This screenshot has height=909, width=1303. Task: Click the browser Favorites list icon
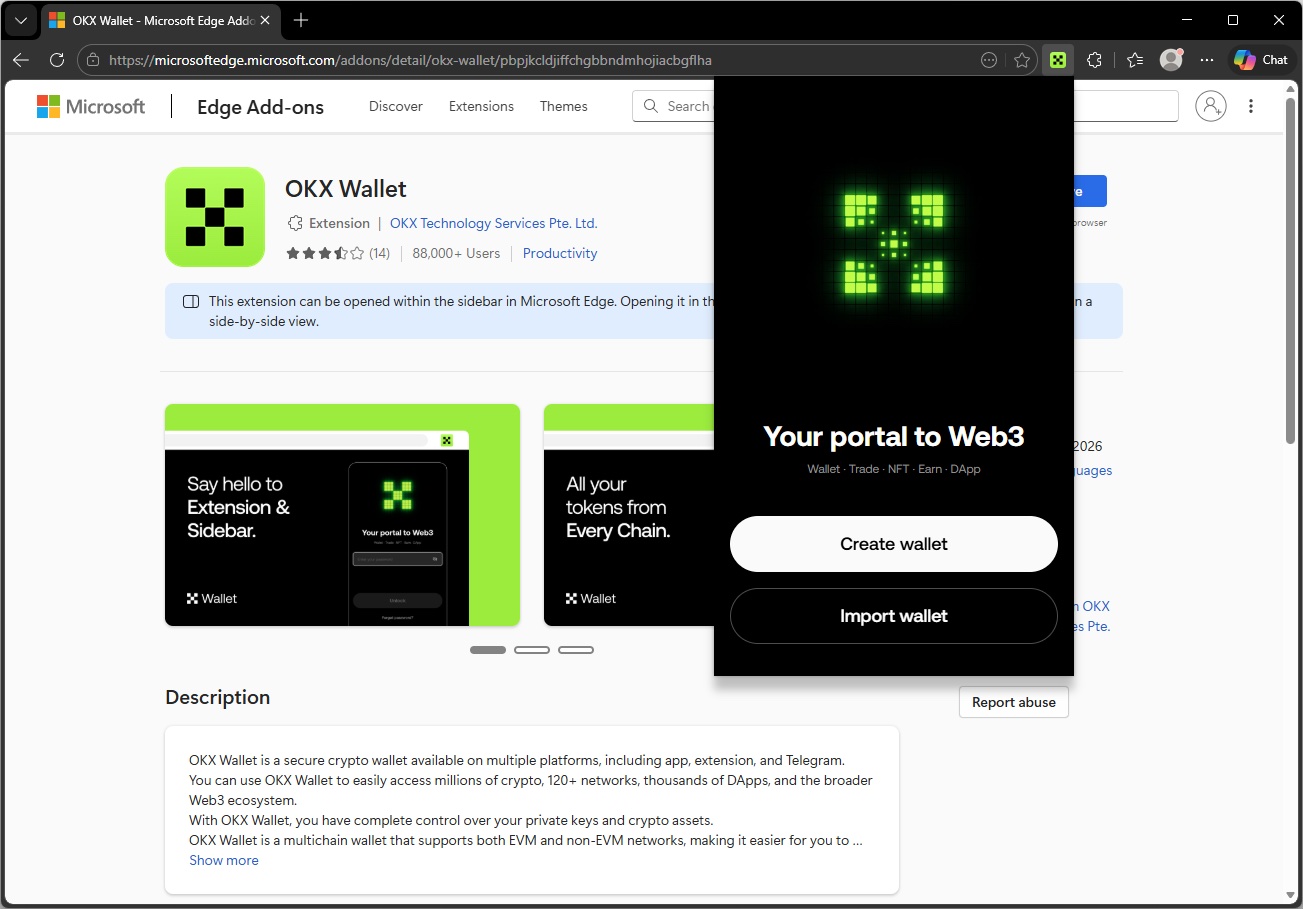(1134, 60)
